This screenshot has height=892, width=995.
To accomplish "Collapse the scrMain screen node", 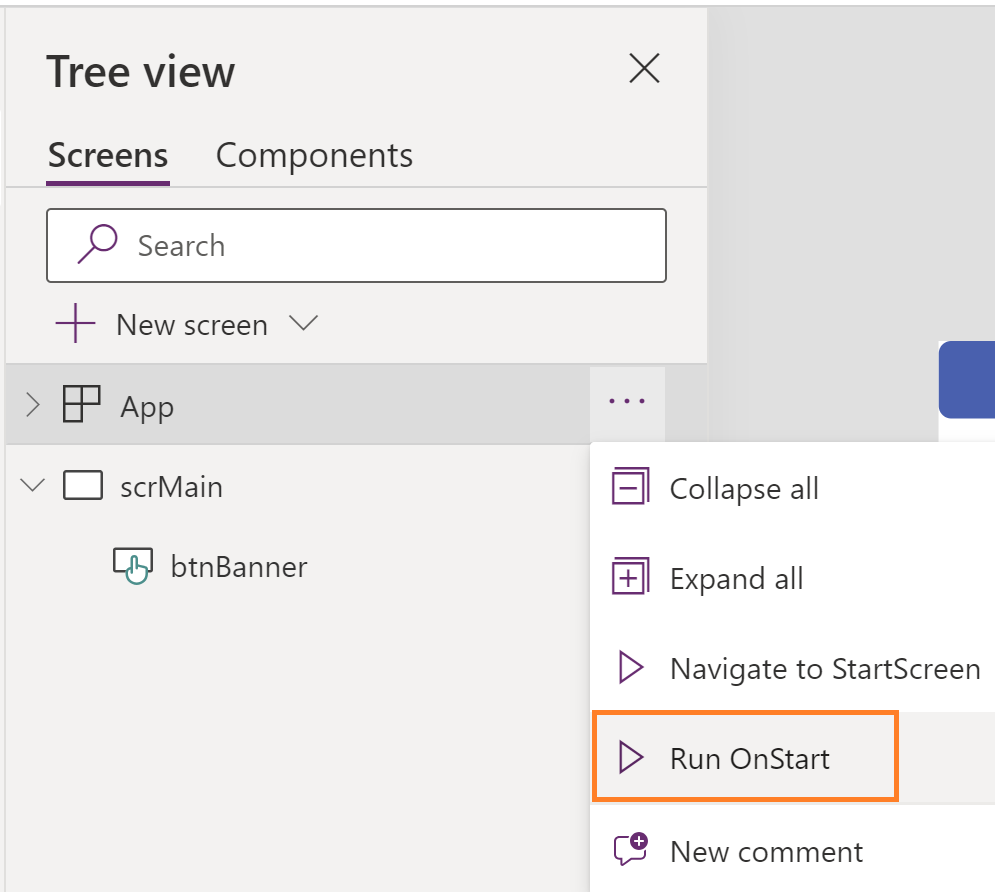I will tap(32, 486).
